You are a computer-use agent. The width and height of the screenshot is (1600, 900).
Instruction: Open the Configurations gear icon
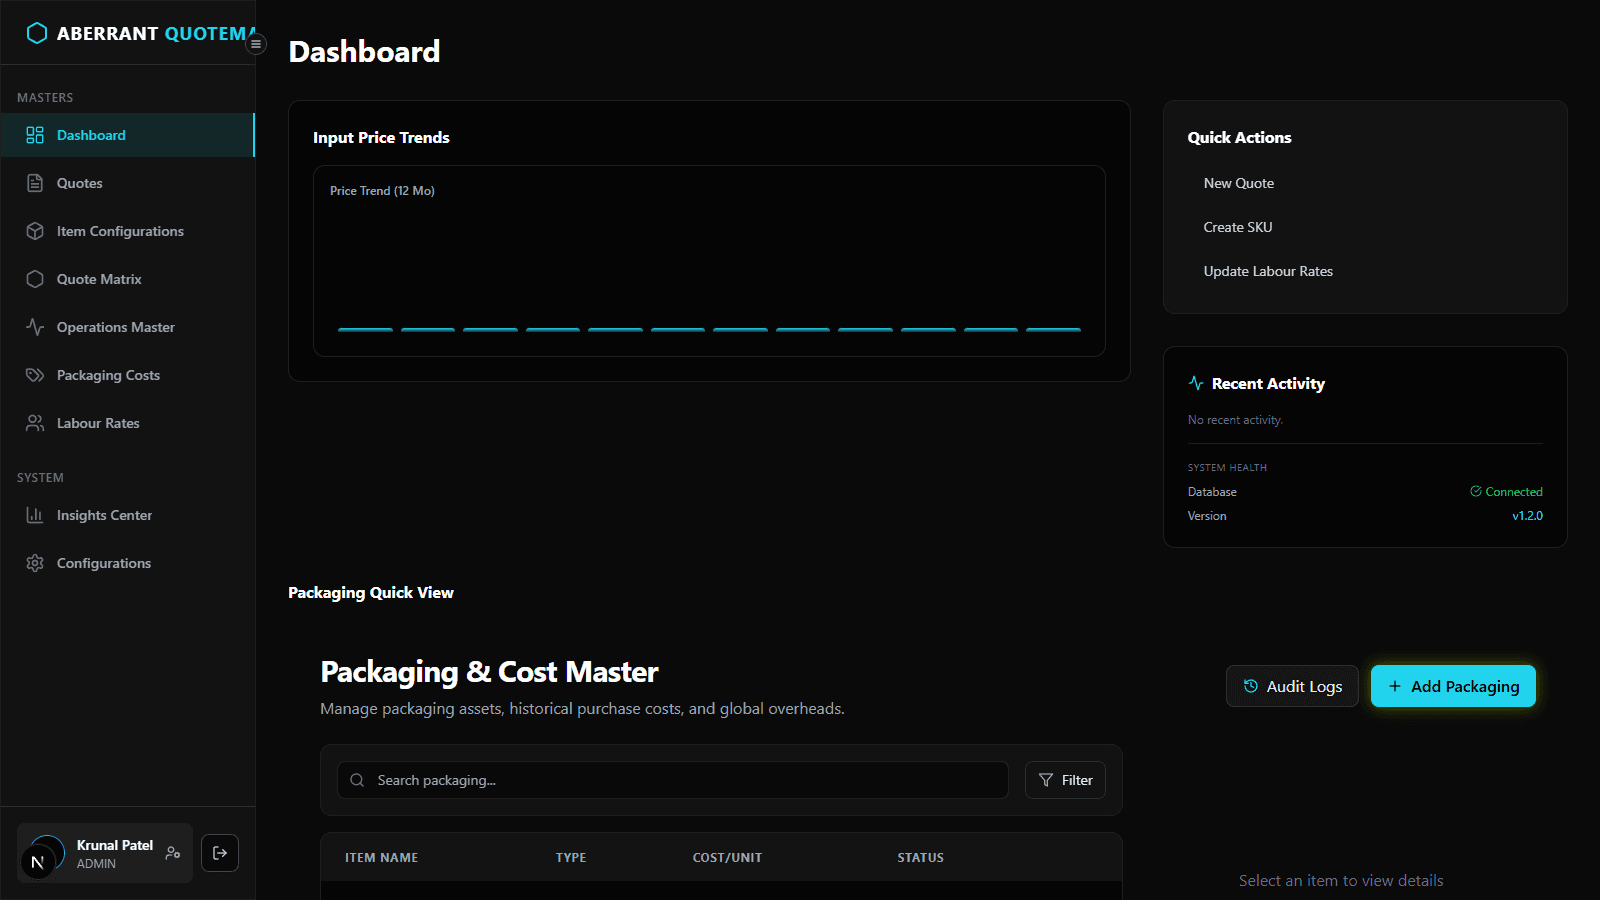pos(36,562)
